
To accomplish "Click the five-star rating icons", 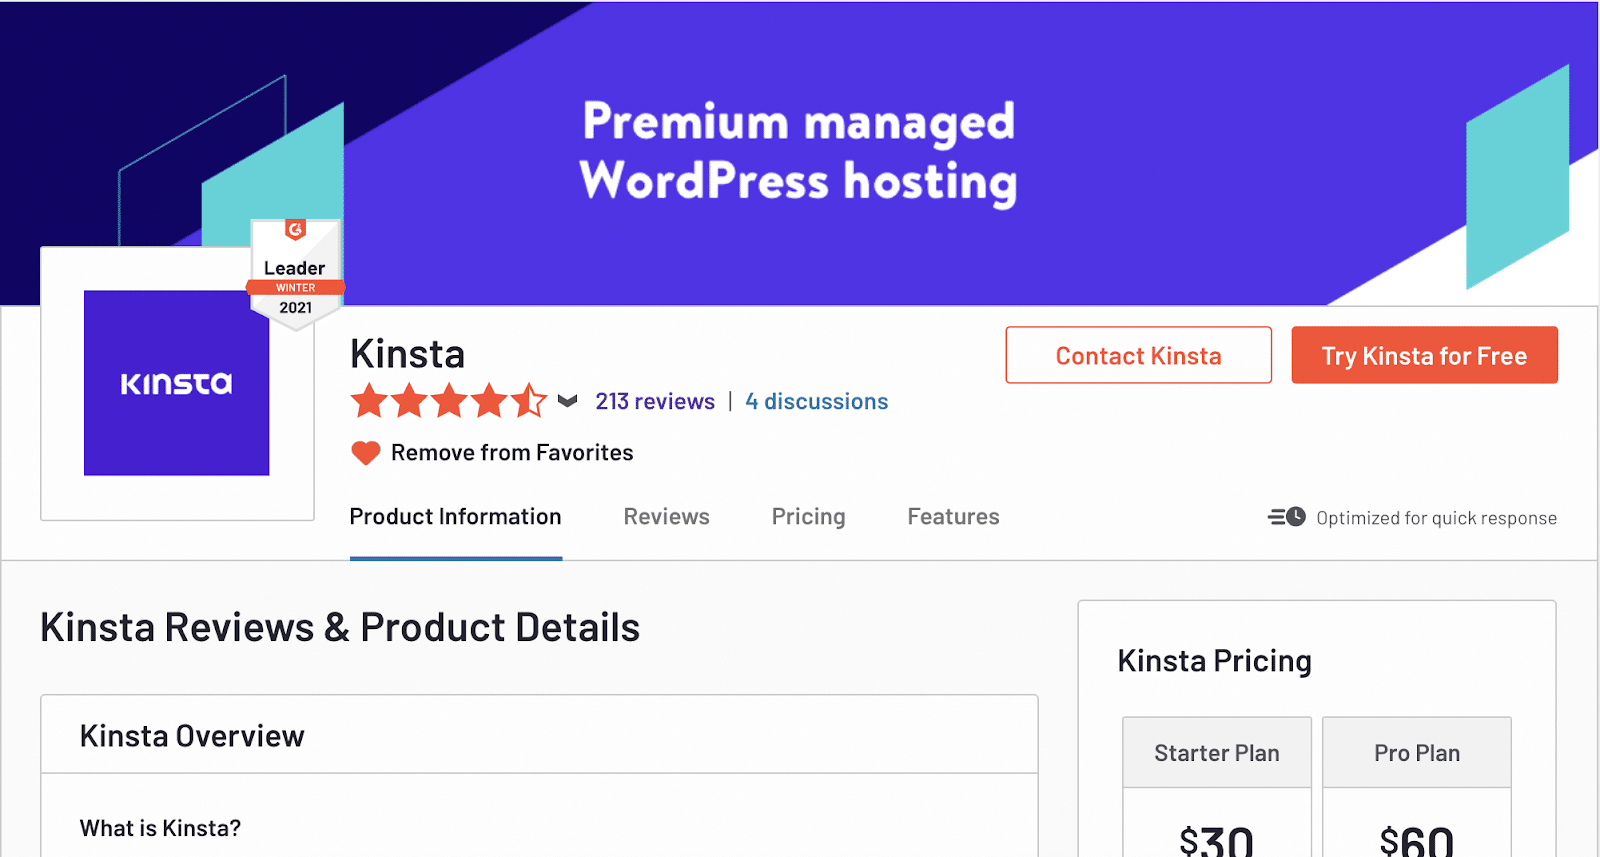I will [x=449, y=401].
